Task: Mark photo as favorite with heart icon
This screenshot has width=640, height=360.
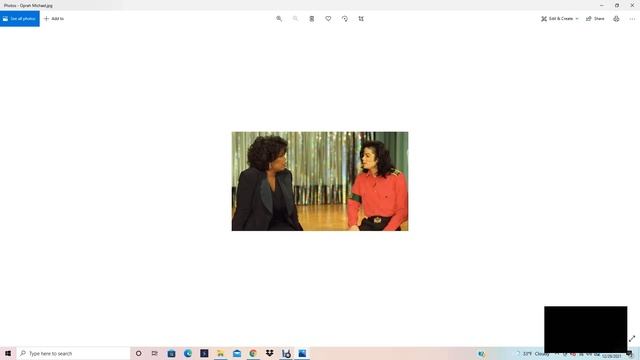Action: [x=328, y=19]
